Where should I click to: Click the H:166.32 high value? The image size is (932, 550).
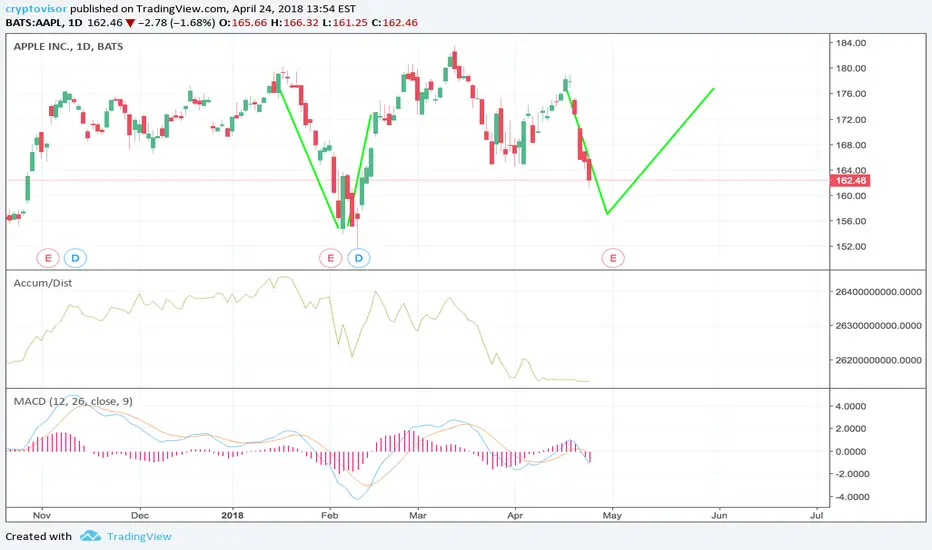coord(295,23)
